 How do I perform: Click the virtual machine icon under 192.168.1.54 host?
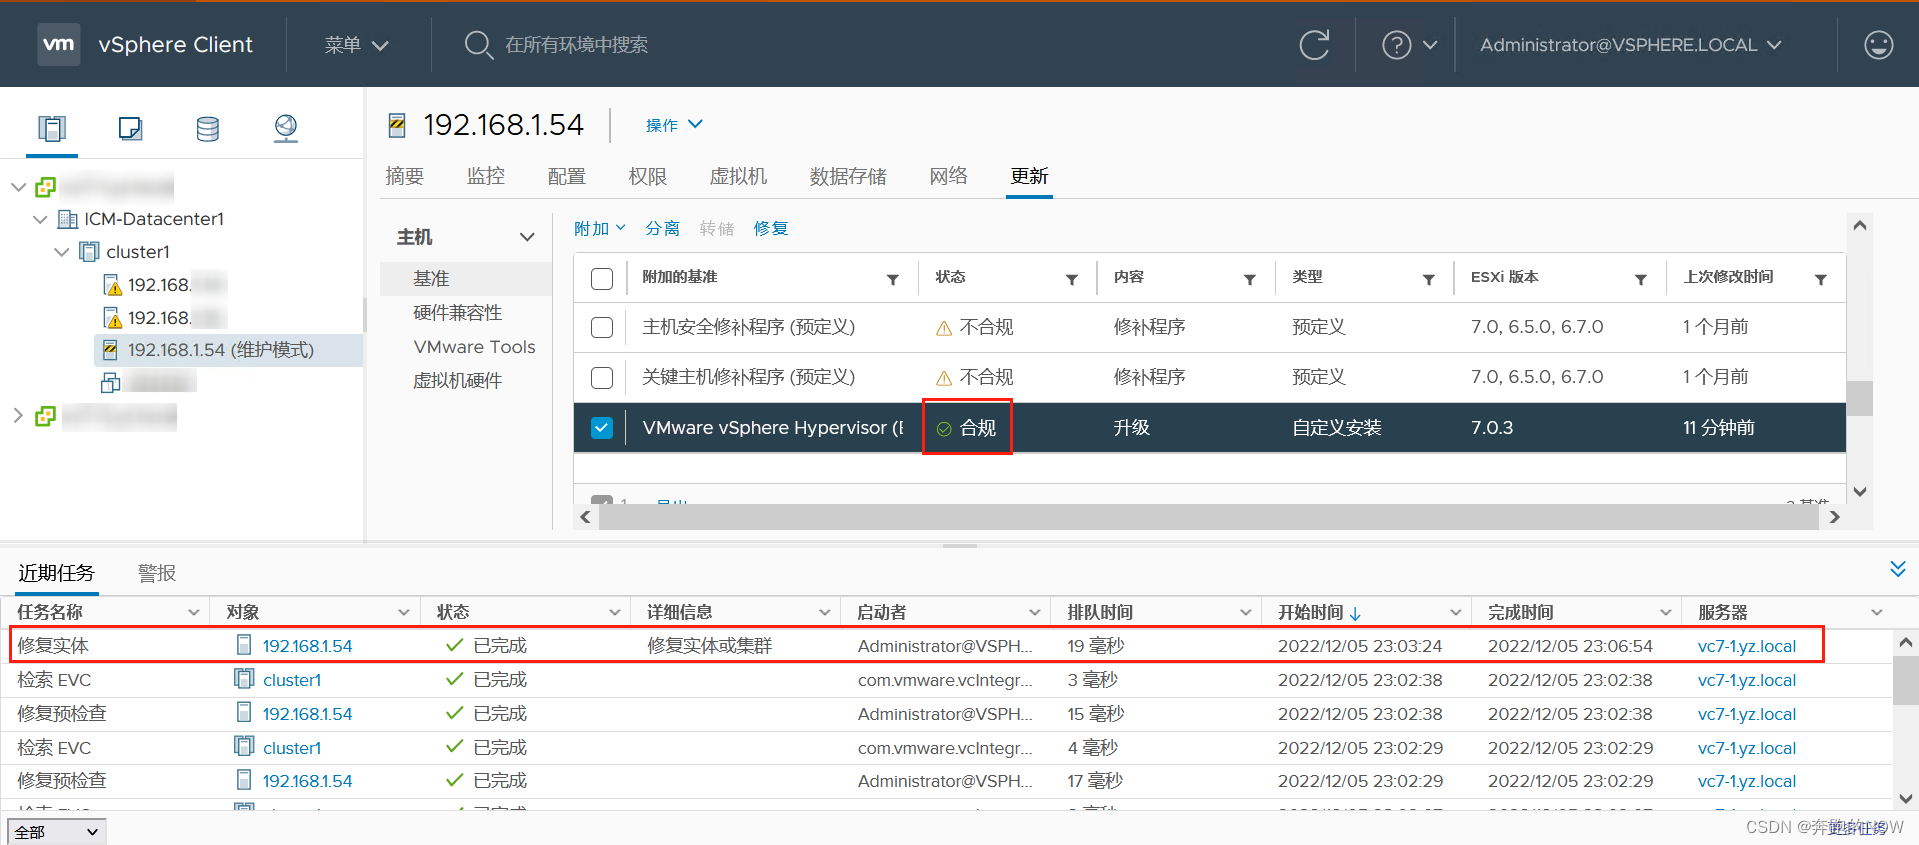(111, 383)
